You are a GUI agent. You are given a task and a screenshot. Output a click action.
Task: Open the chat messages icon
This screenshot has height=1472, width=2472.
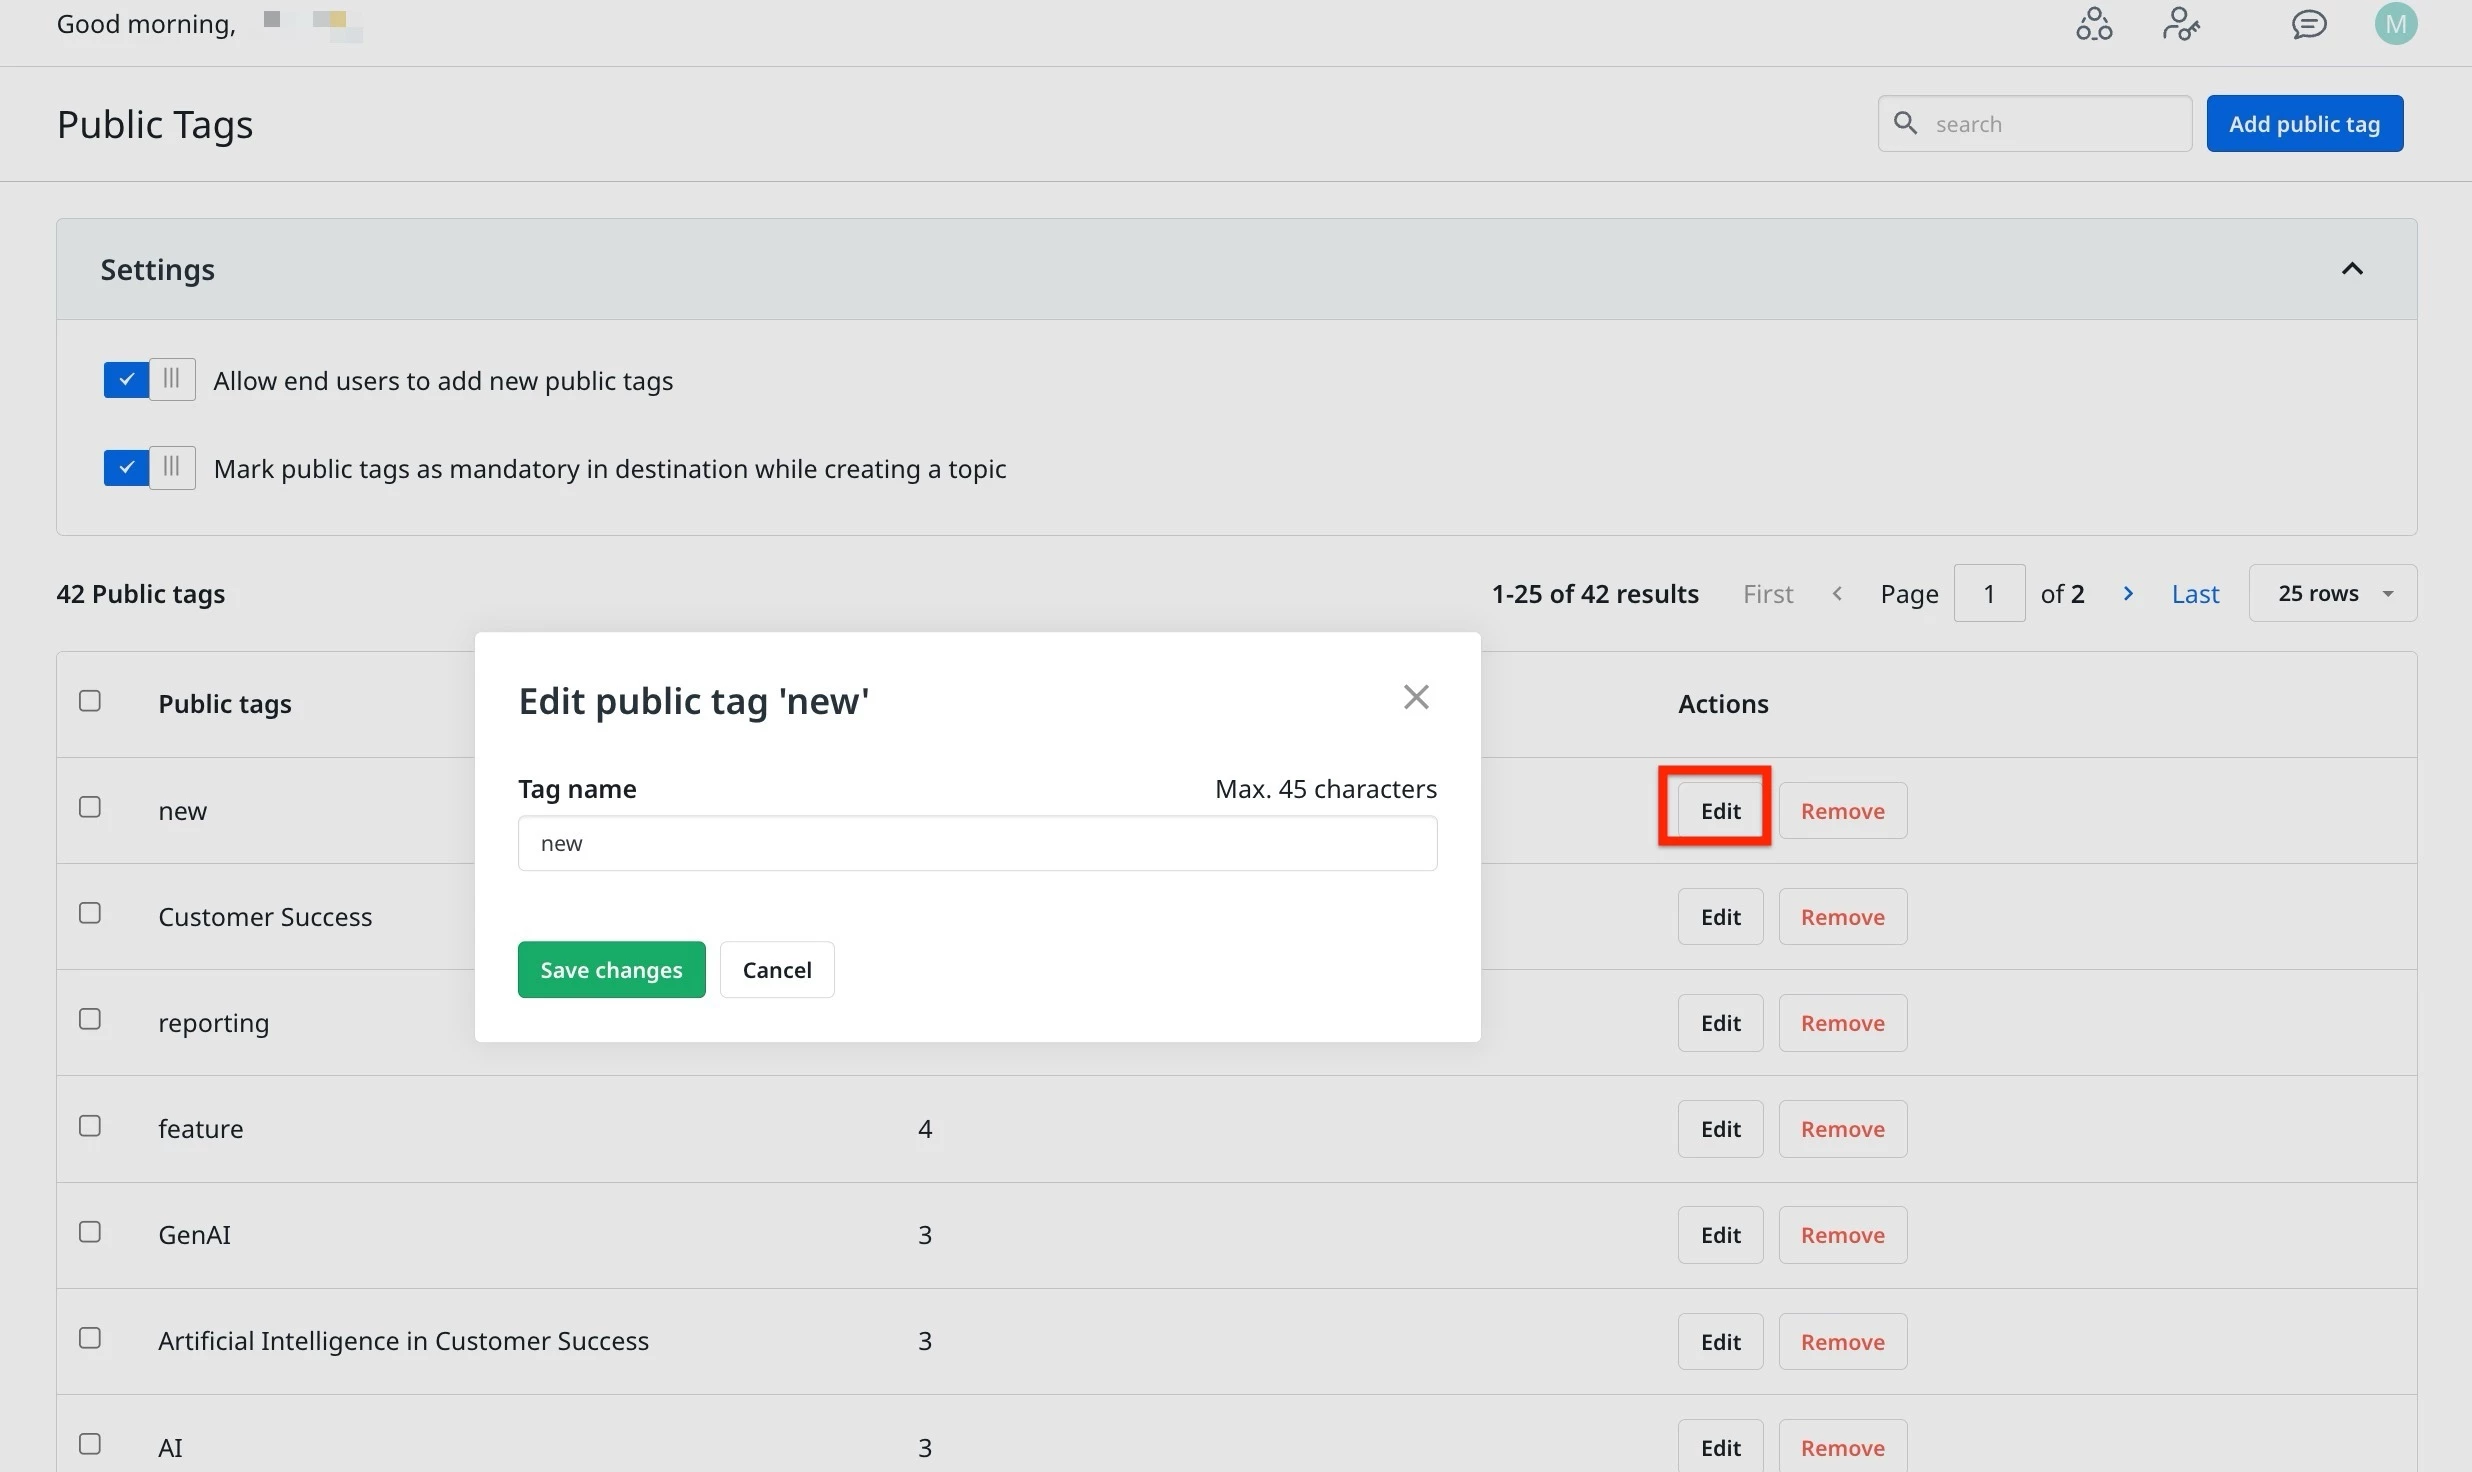2308,24
